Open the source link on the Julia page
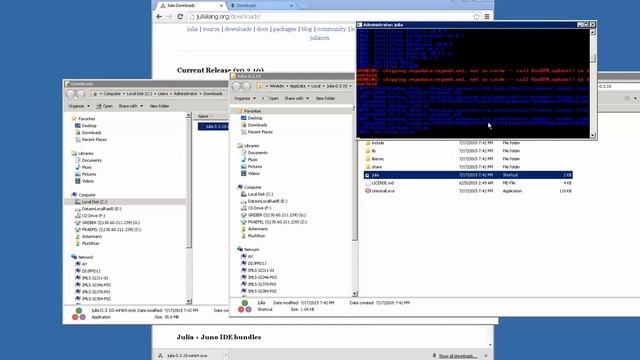This screenshot has height=360, width=640. pyautogui.click(x=211, y=29)
